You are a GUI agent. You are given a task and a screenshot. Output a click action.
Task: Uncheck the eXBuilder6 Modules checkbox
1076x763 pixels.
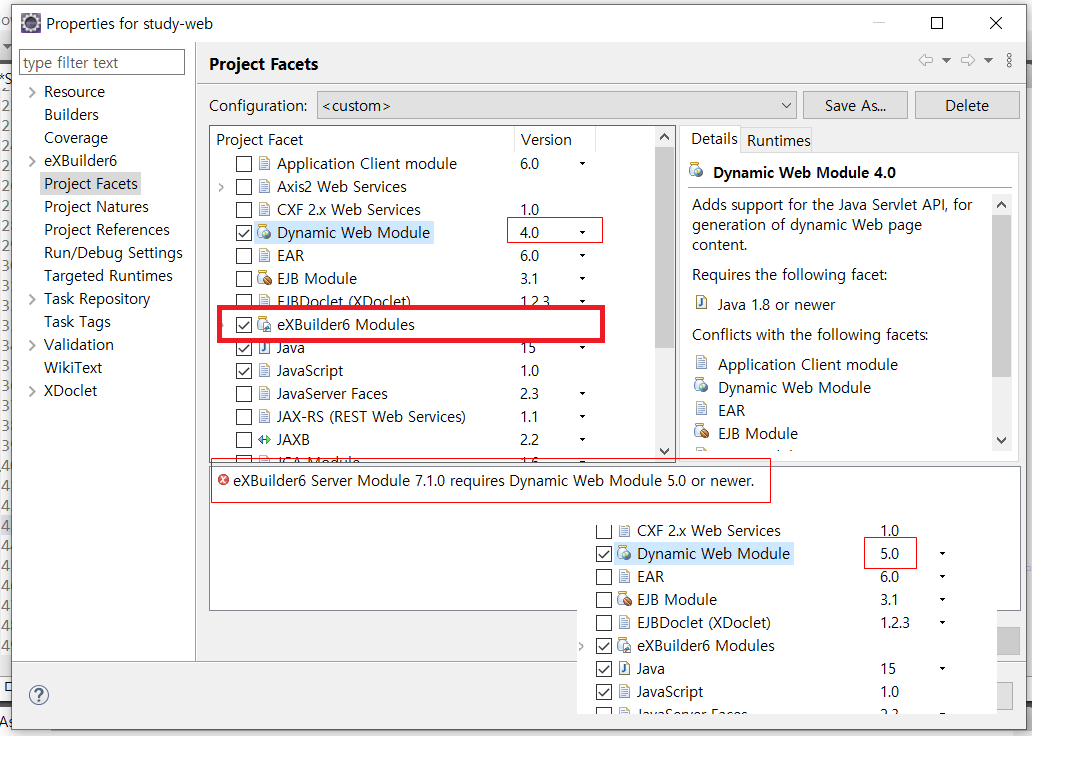(244, 325)
